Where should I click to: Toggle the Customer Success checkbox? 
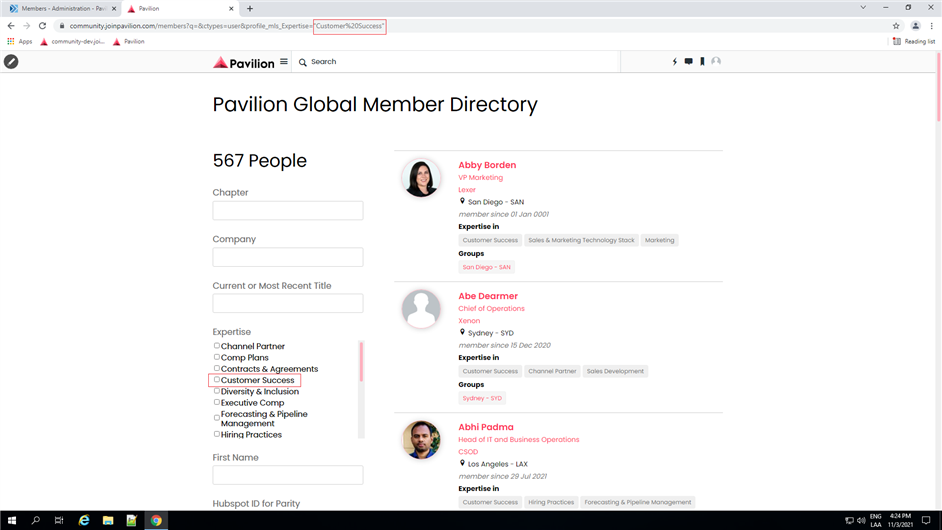pyautogui.click(x=217, y=380)
